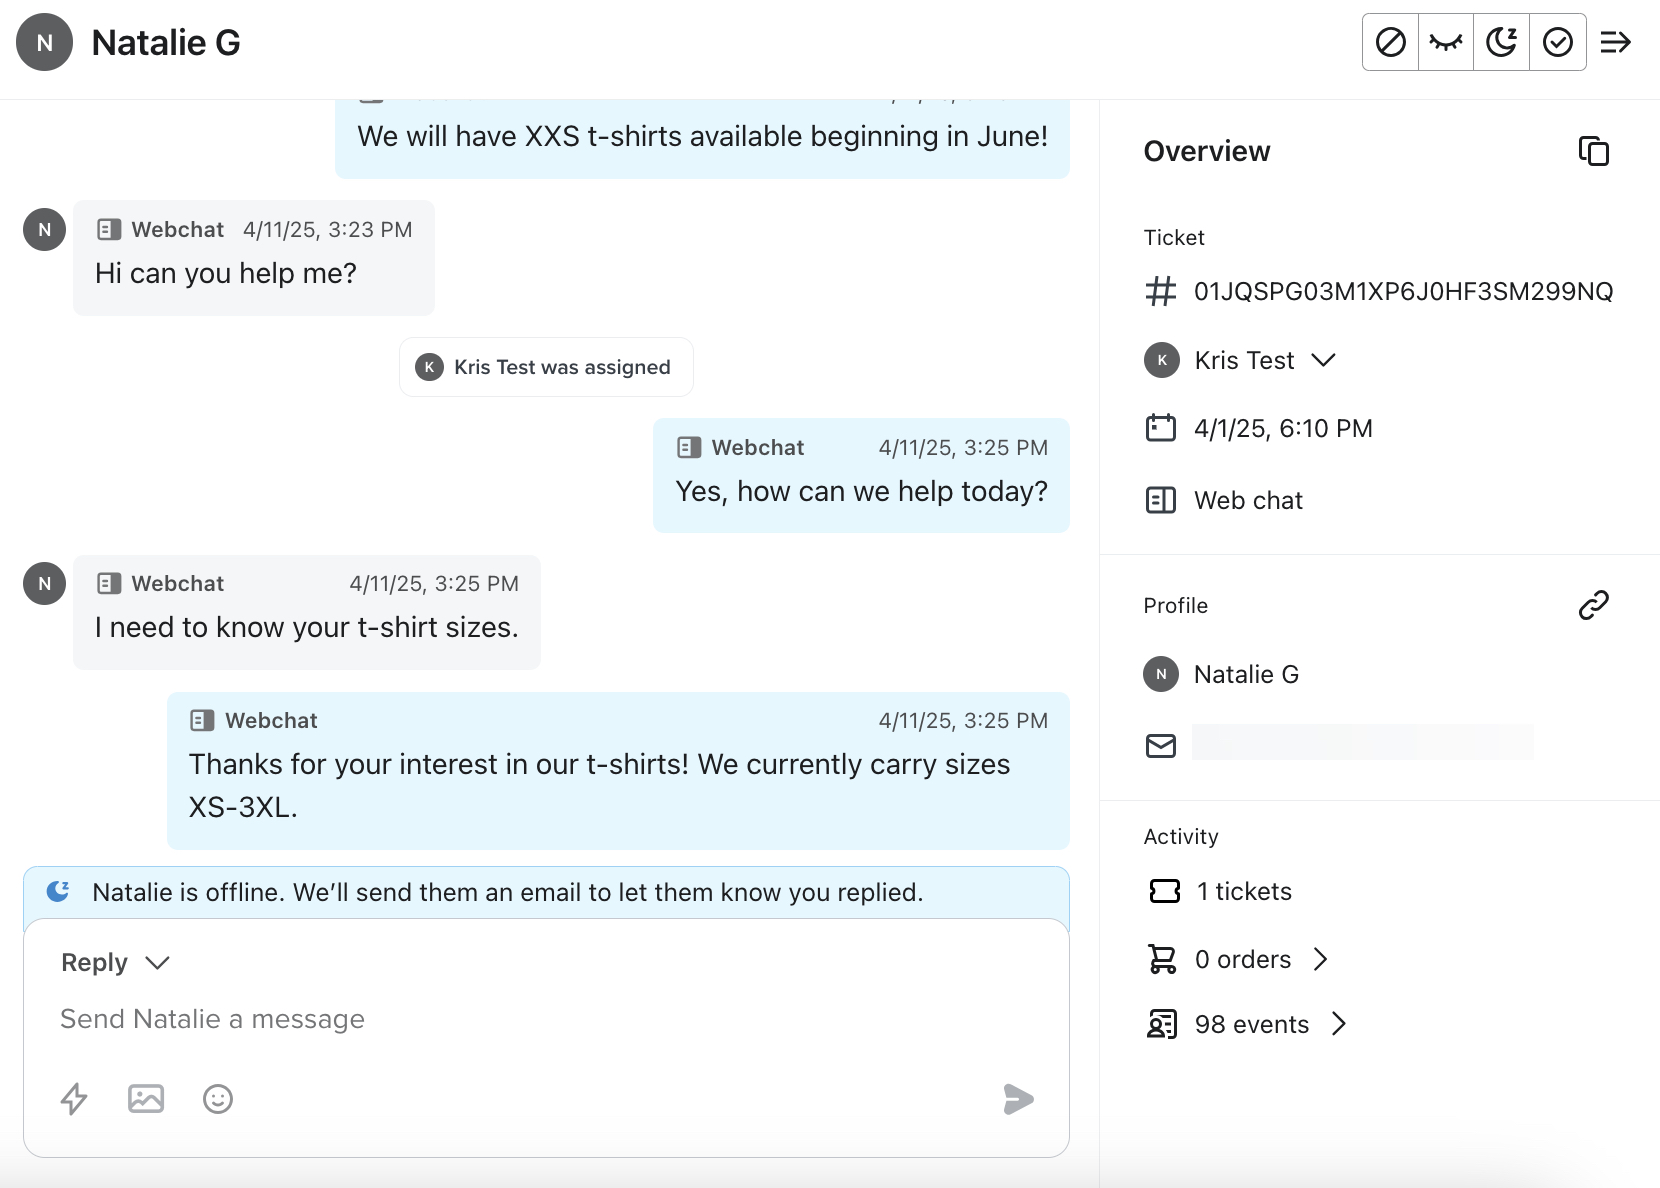
Task: Snooze this conversation
Action: coord(1501,42)
